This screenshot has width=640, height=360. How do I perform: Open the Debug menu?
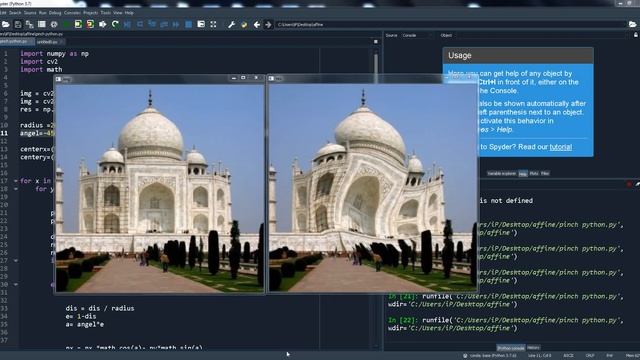(x=55, y=13)
